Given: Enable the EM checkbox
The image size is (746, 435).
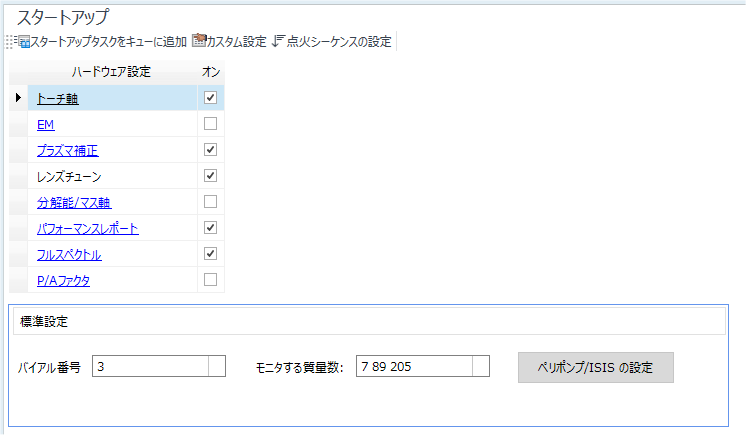Looking at the screenshot, I should pyautogui.click(x=210, y=124).
